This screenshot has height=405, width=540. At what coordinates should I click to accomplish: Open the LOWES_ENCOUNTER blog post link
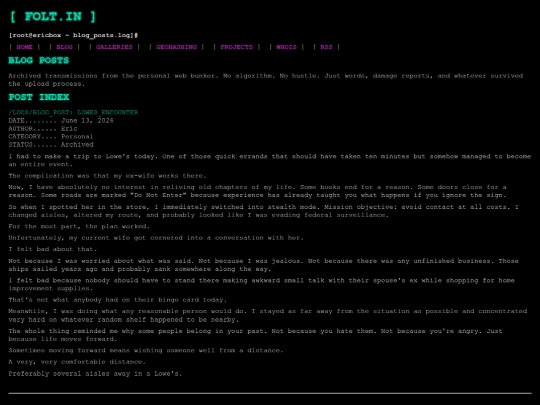73,112
